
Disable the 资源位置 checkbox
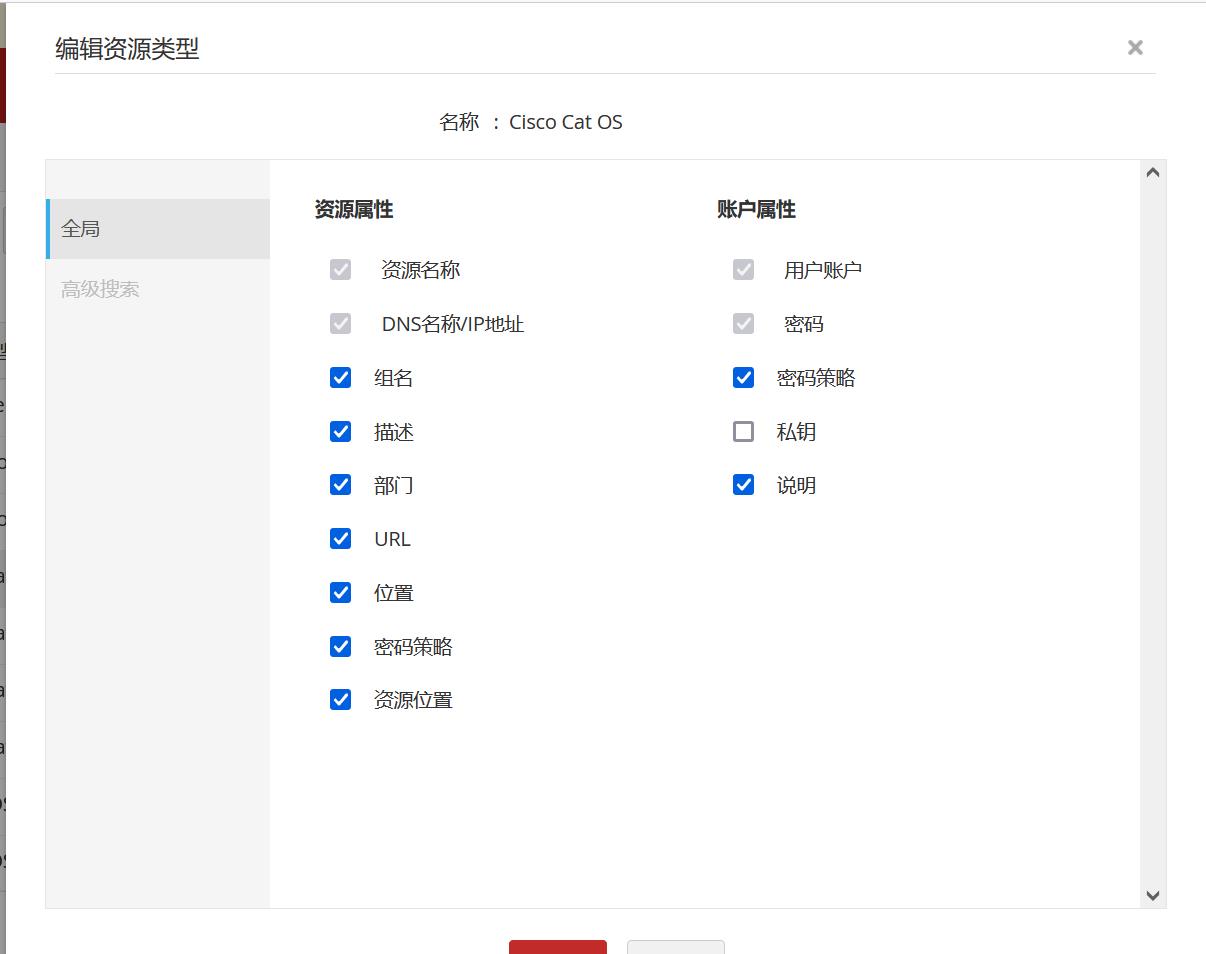340,700
